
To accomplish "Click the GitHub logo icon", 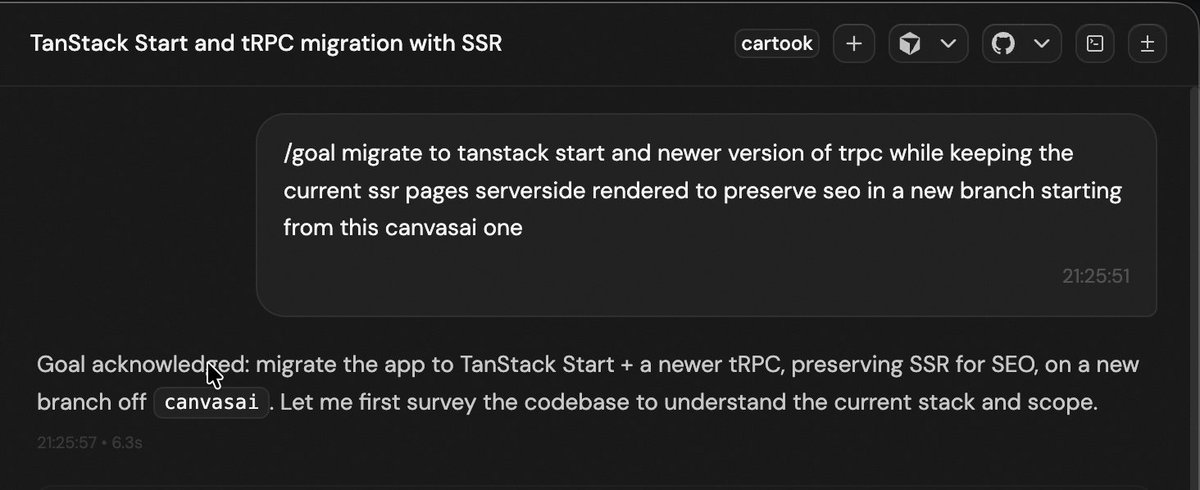I will (x=1004, y=44).
